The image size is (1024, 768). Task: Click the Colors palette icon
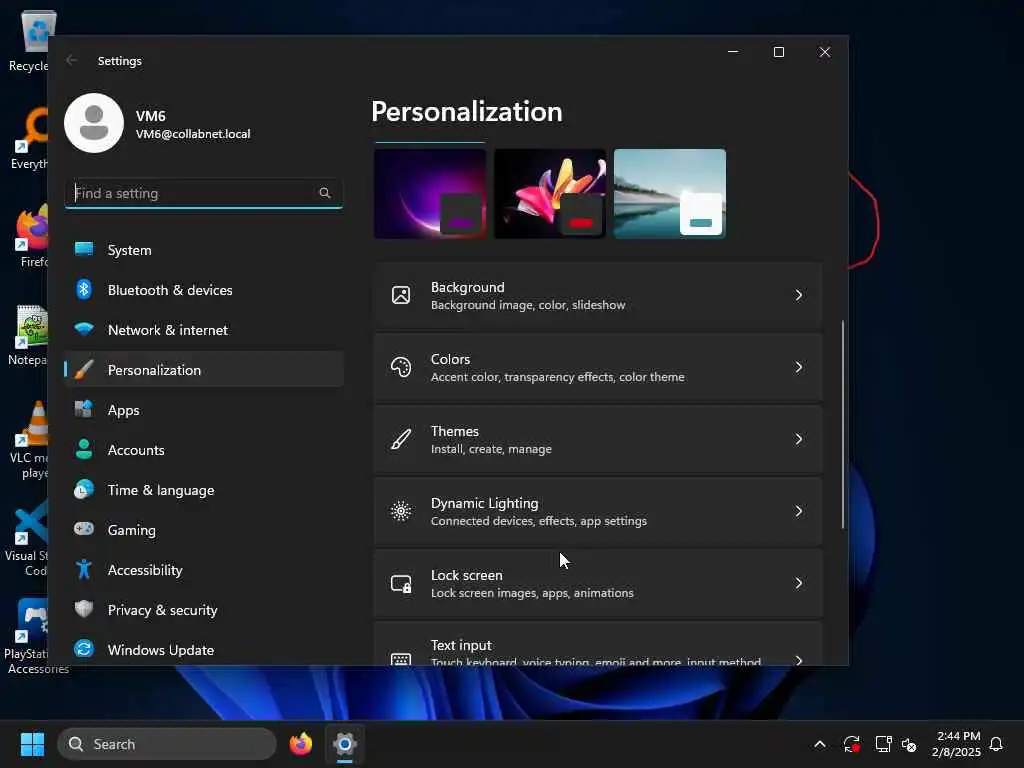point(401,367)
